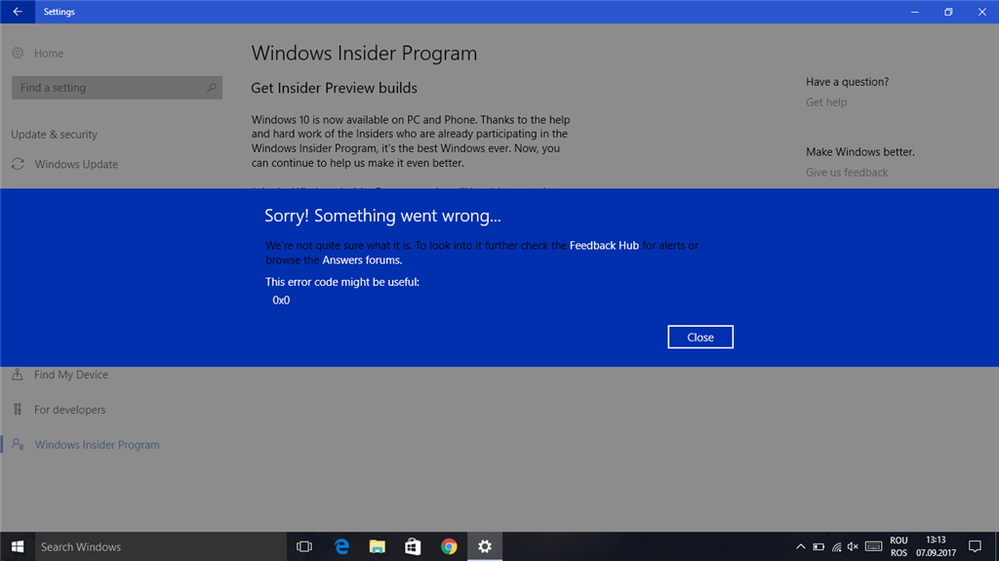Click the For developers tools icon
This screenshot has width=999, height=561.
pyautogui.click(x=18, y=409)
